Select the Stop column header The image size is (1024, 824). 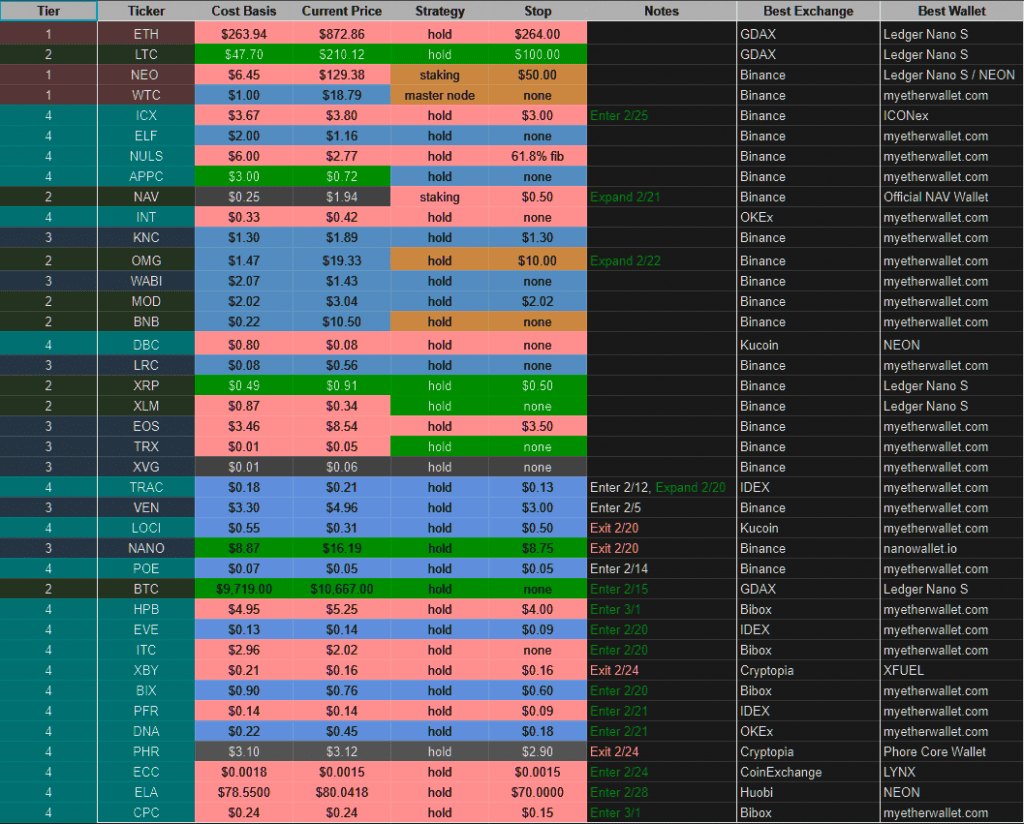tap(537, 11)
